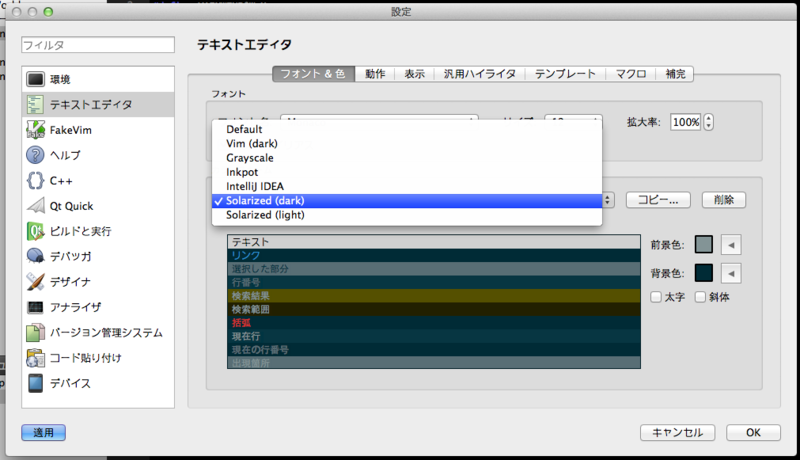Reset background color with arrow button
800x460 pixels.
coord(731,273)
